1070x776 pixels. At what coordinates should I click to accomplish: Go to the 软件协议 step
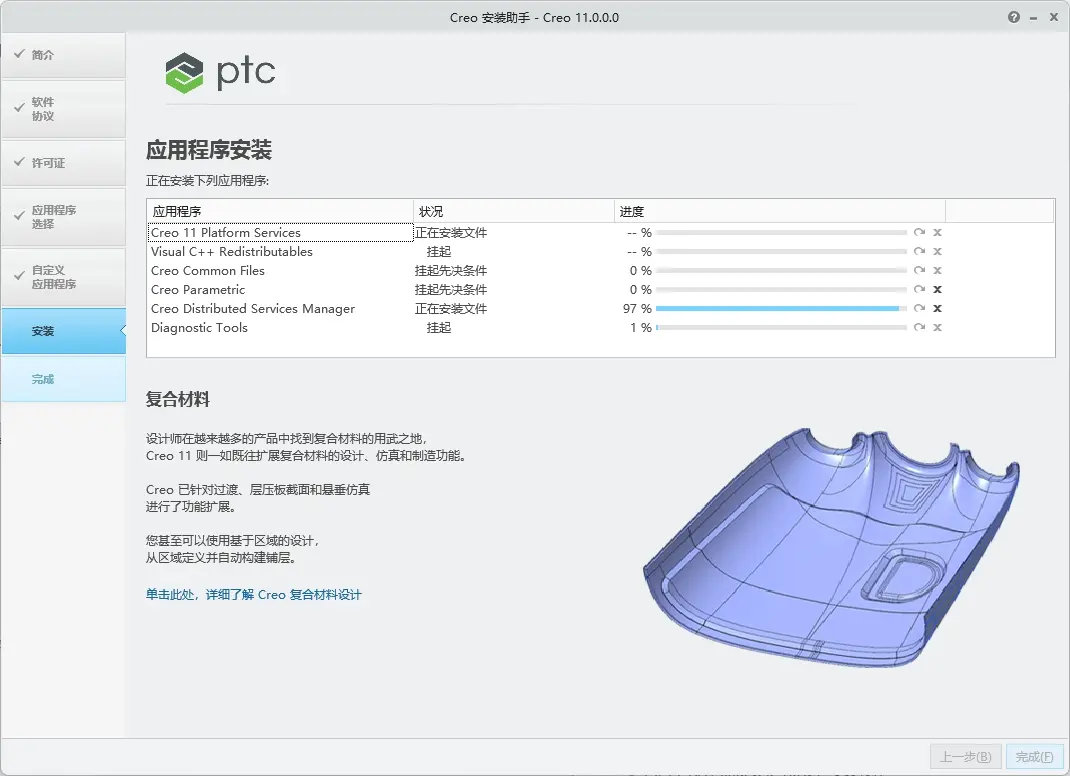(x=63, y=109)
